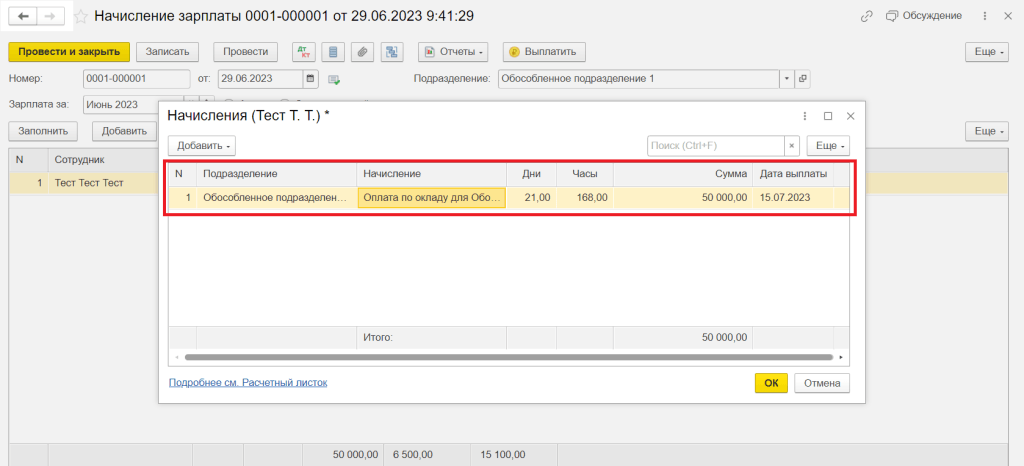
Task: Open the Еще menu in dialog
Action: pos(828,146)
